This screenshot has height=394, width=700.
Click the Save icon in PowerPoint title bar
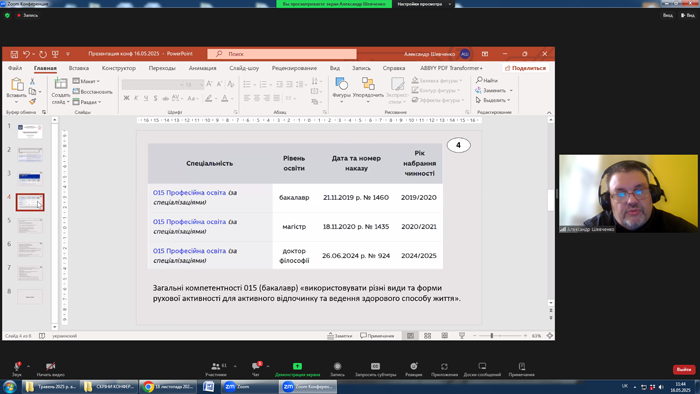(x=14, y=54)
